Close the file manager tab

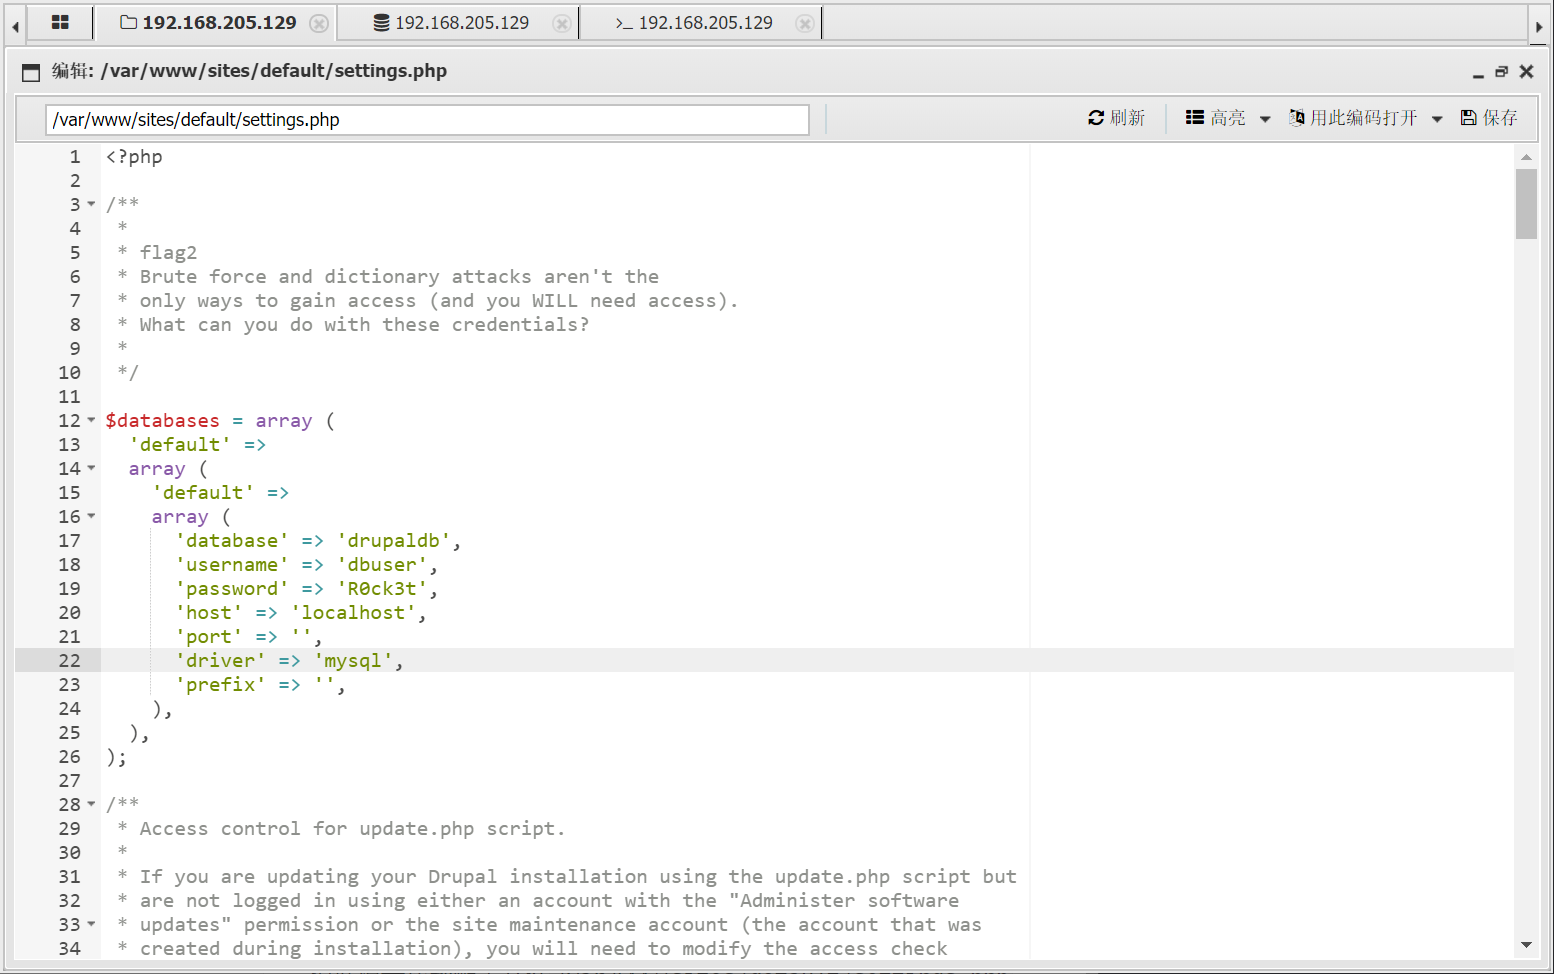click(319, 23)
